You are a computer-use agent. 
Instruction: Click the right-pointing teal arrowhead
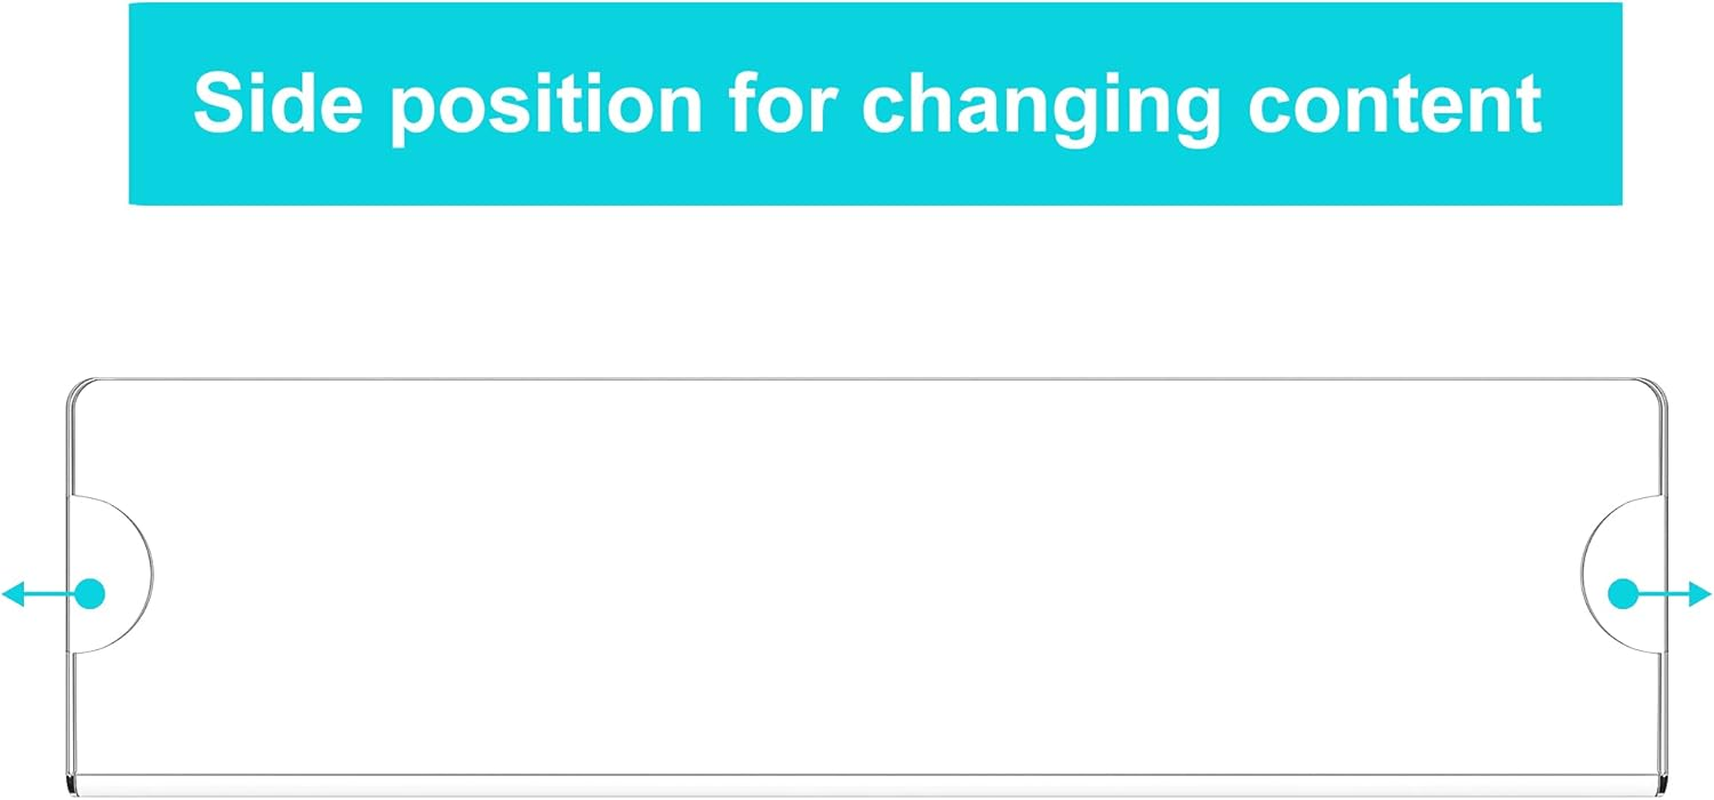(1699, 594)
